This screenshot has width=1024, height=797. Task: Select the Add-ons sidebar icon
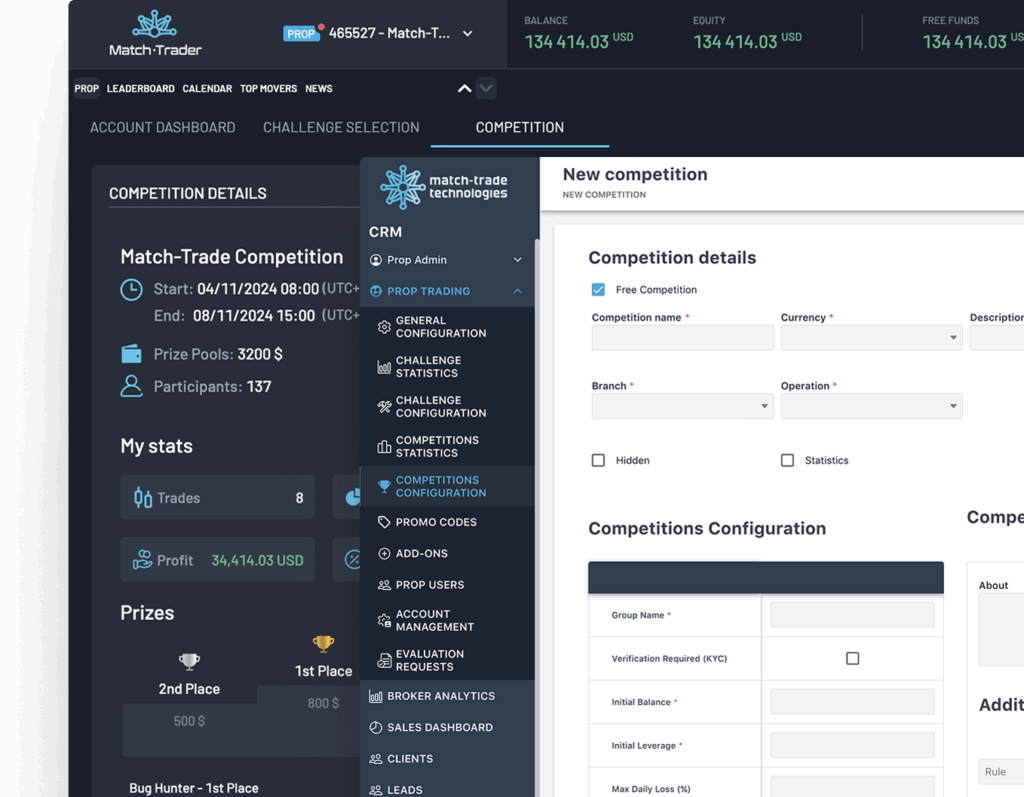pos(385,553)
